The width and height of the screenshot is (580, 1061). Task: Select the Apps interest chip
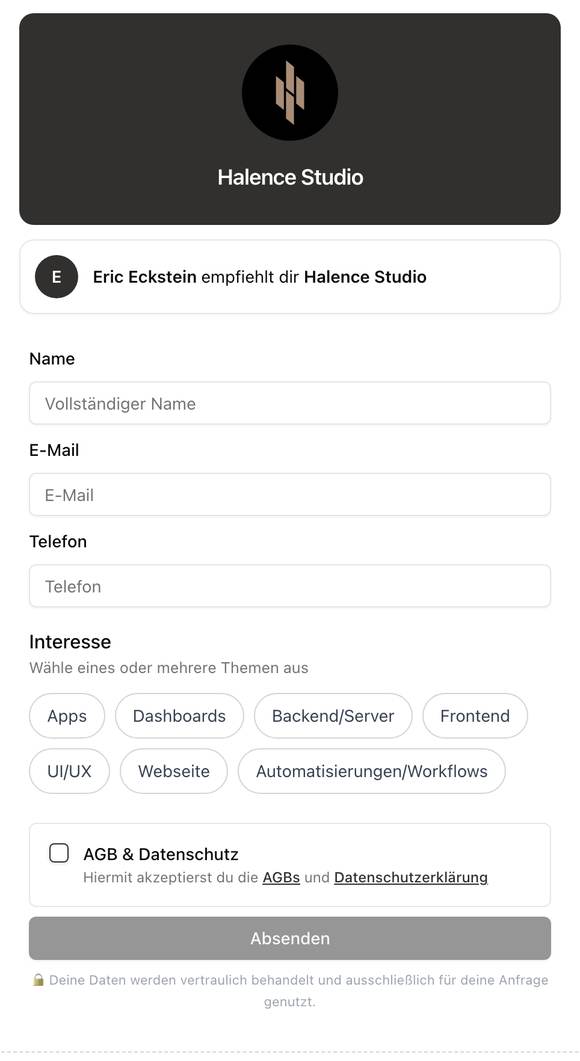[67, 716]
